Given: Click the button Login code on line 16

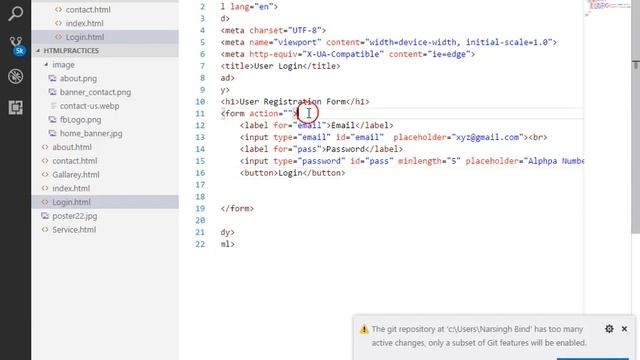Looking at the screenshot, I should click(292, 173).
